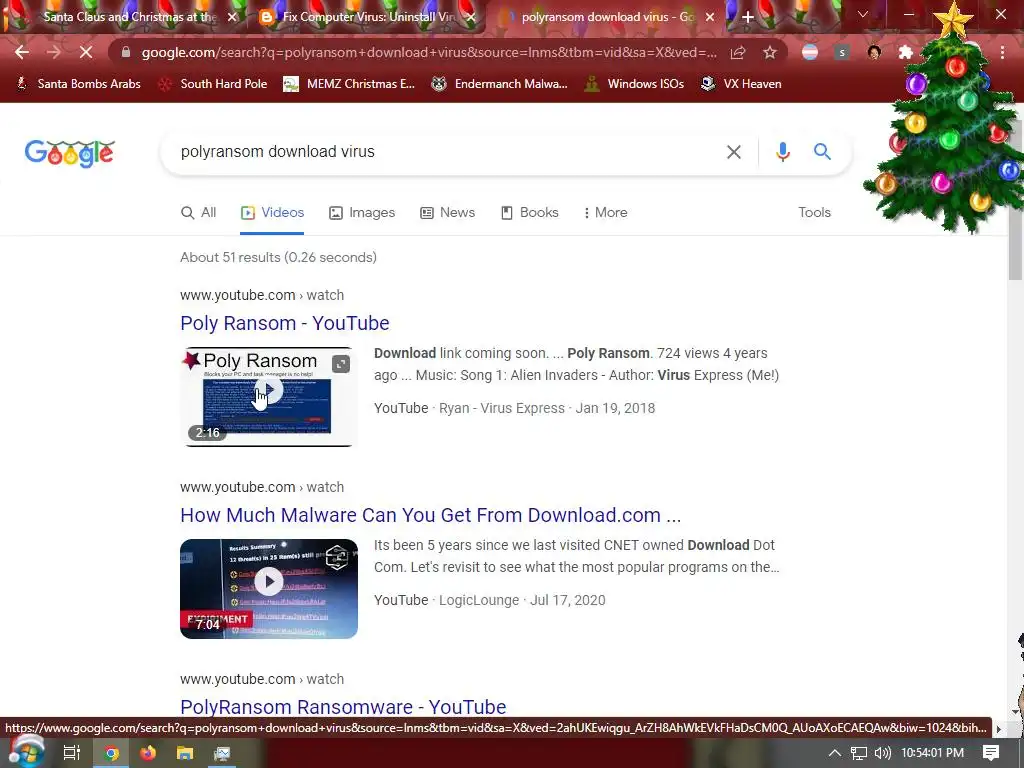Open the South Hard Pole bookmark
The image size is (1024, 768).
click(x=213, y=84)
